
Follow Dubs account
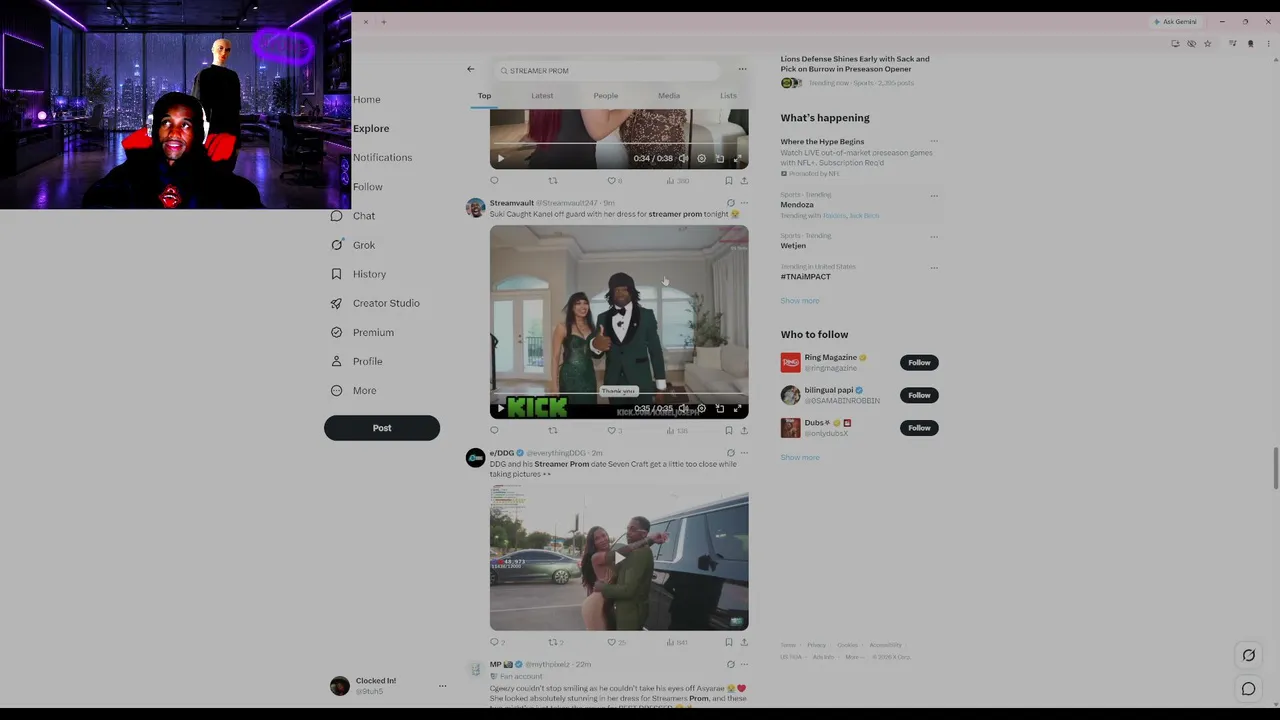(x=919, y=428)
